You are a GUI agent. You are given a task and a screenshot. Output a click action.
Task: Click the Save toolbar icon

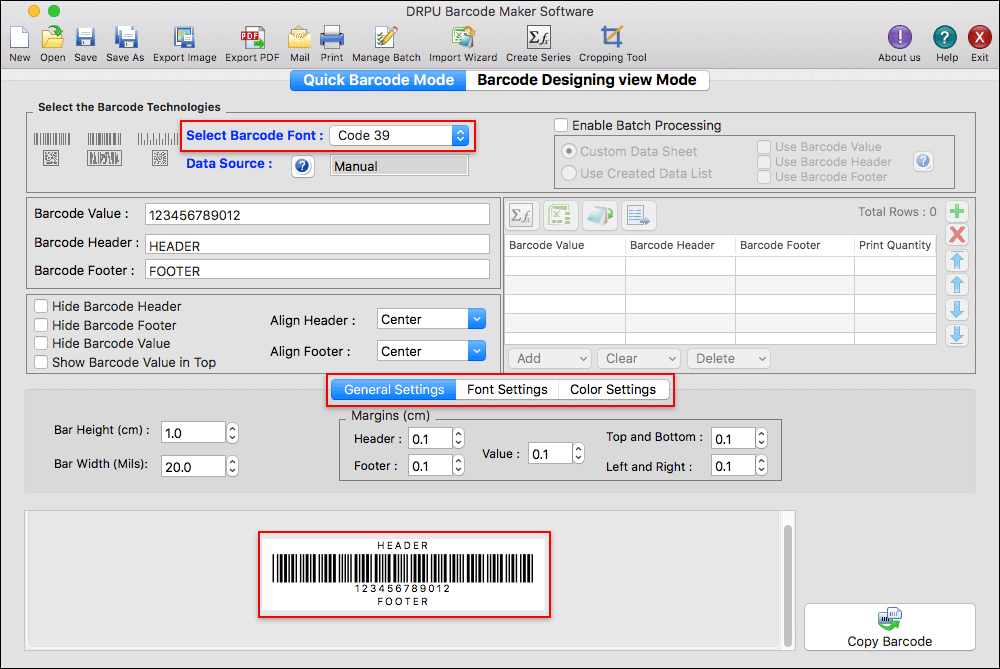[x=85, y=38]
